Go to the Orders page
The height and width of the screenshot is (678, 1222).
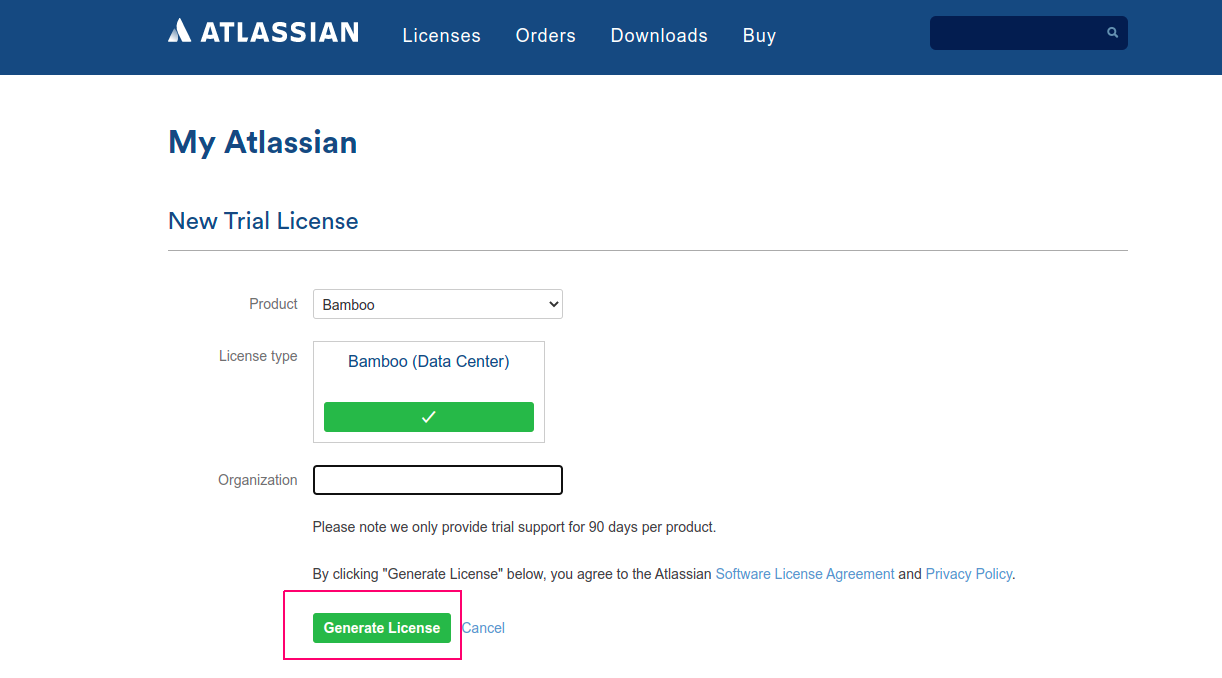pos(545,36)
